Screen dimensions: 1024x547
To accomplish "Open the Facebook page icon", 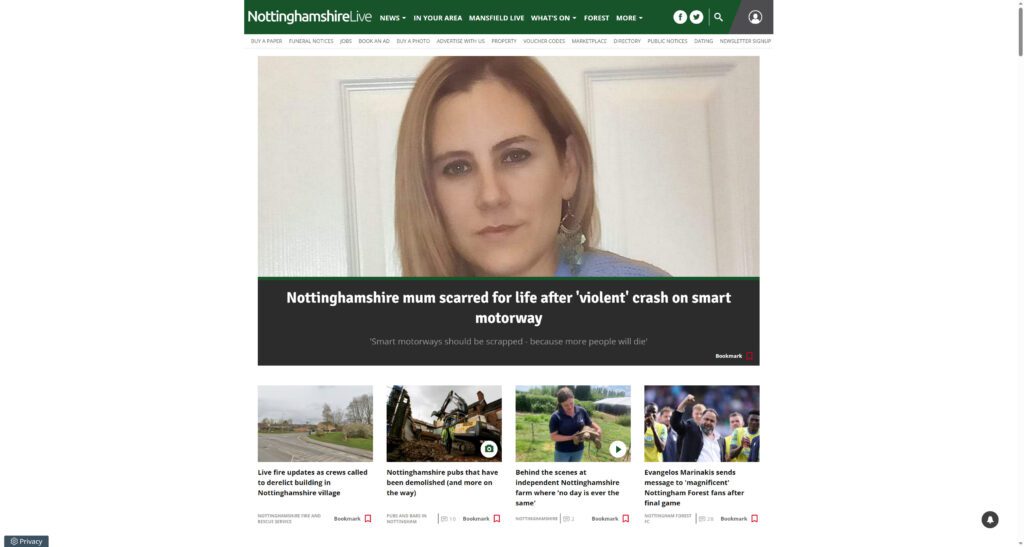I will (x=680, y=18).
